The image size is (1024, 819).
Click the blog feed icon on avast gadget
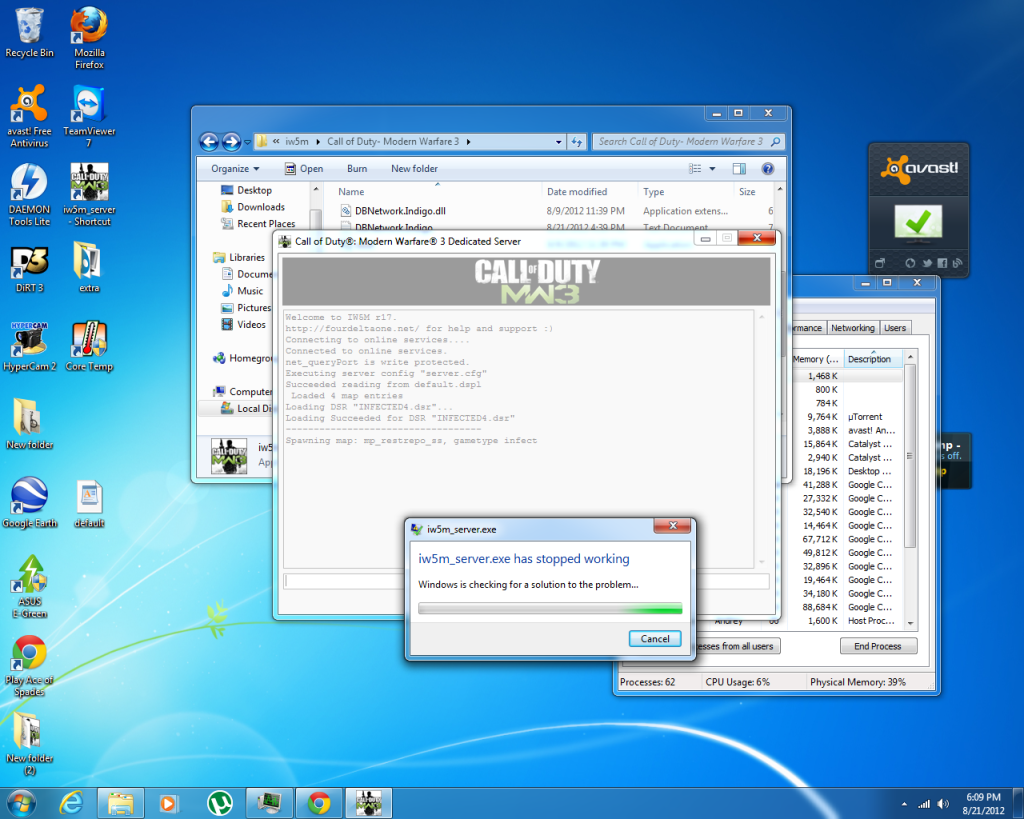tap(957, 263)
